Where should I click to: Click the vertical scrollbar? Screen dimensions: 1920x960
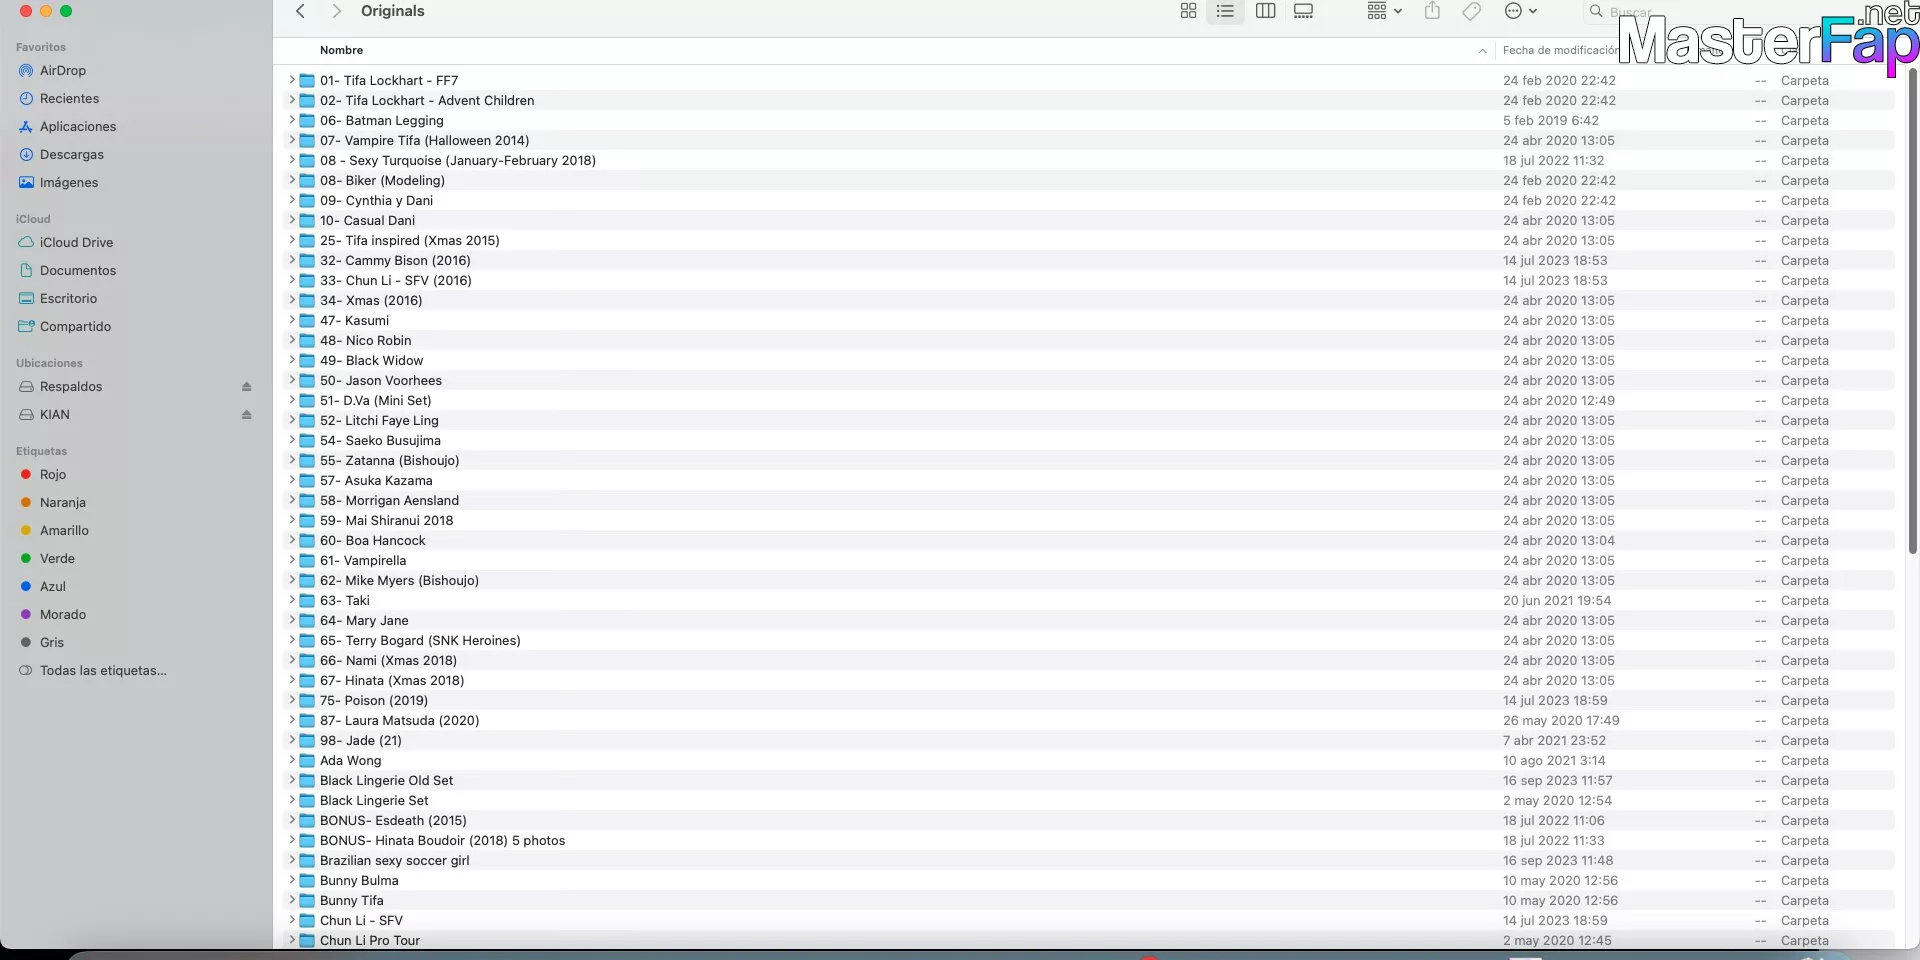[1912, 310]
